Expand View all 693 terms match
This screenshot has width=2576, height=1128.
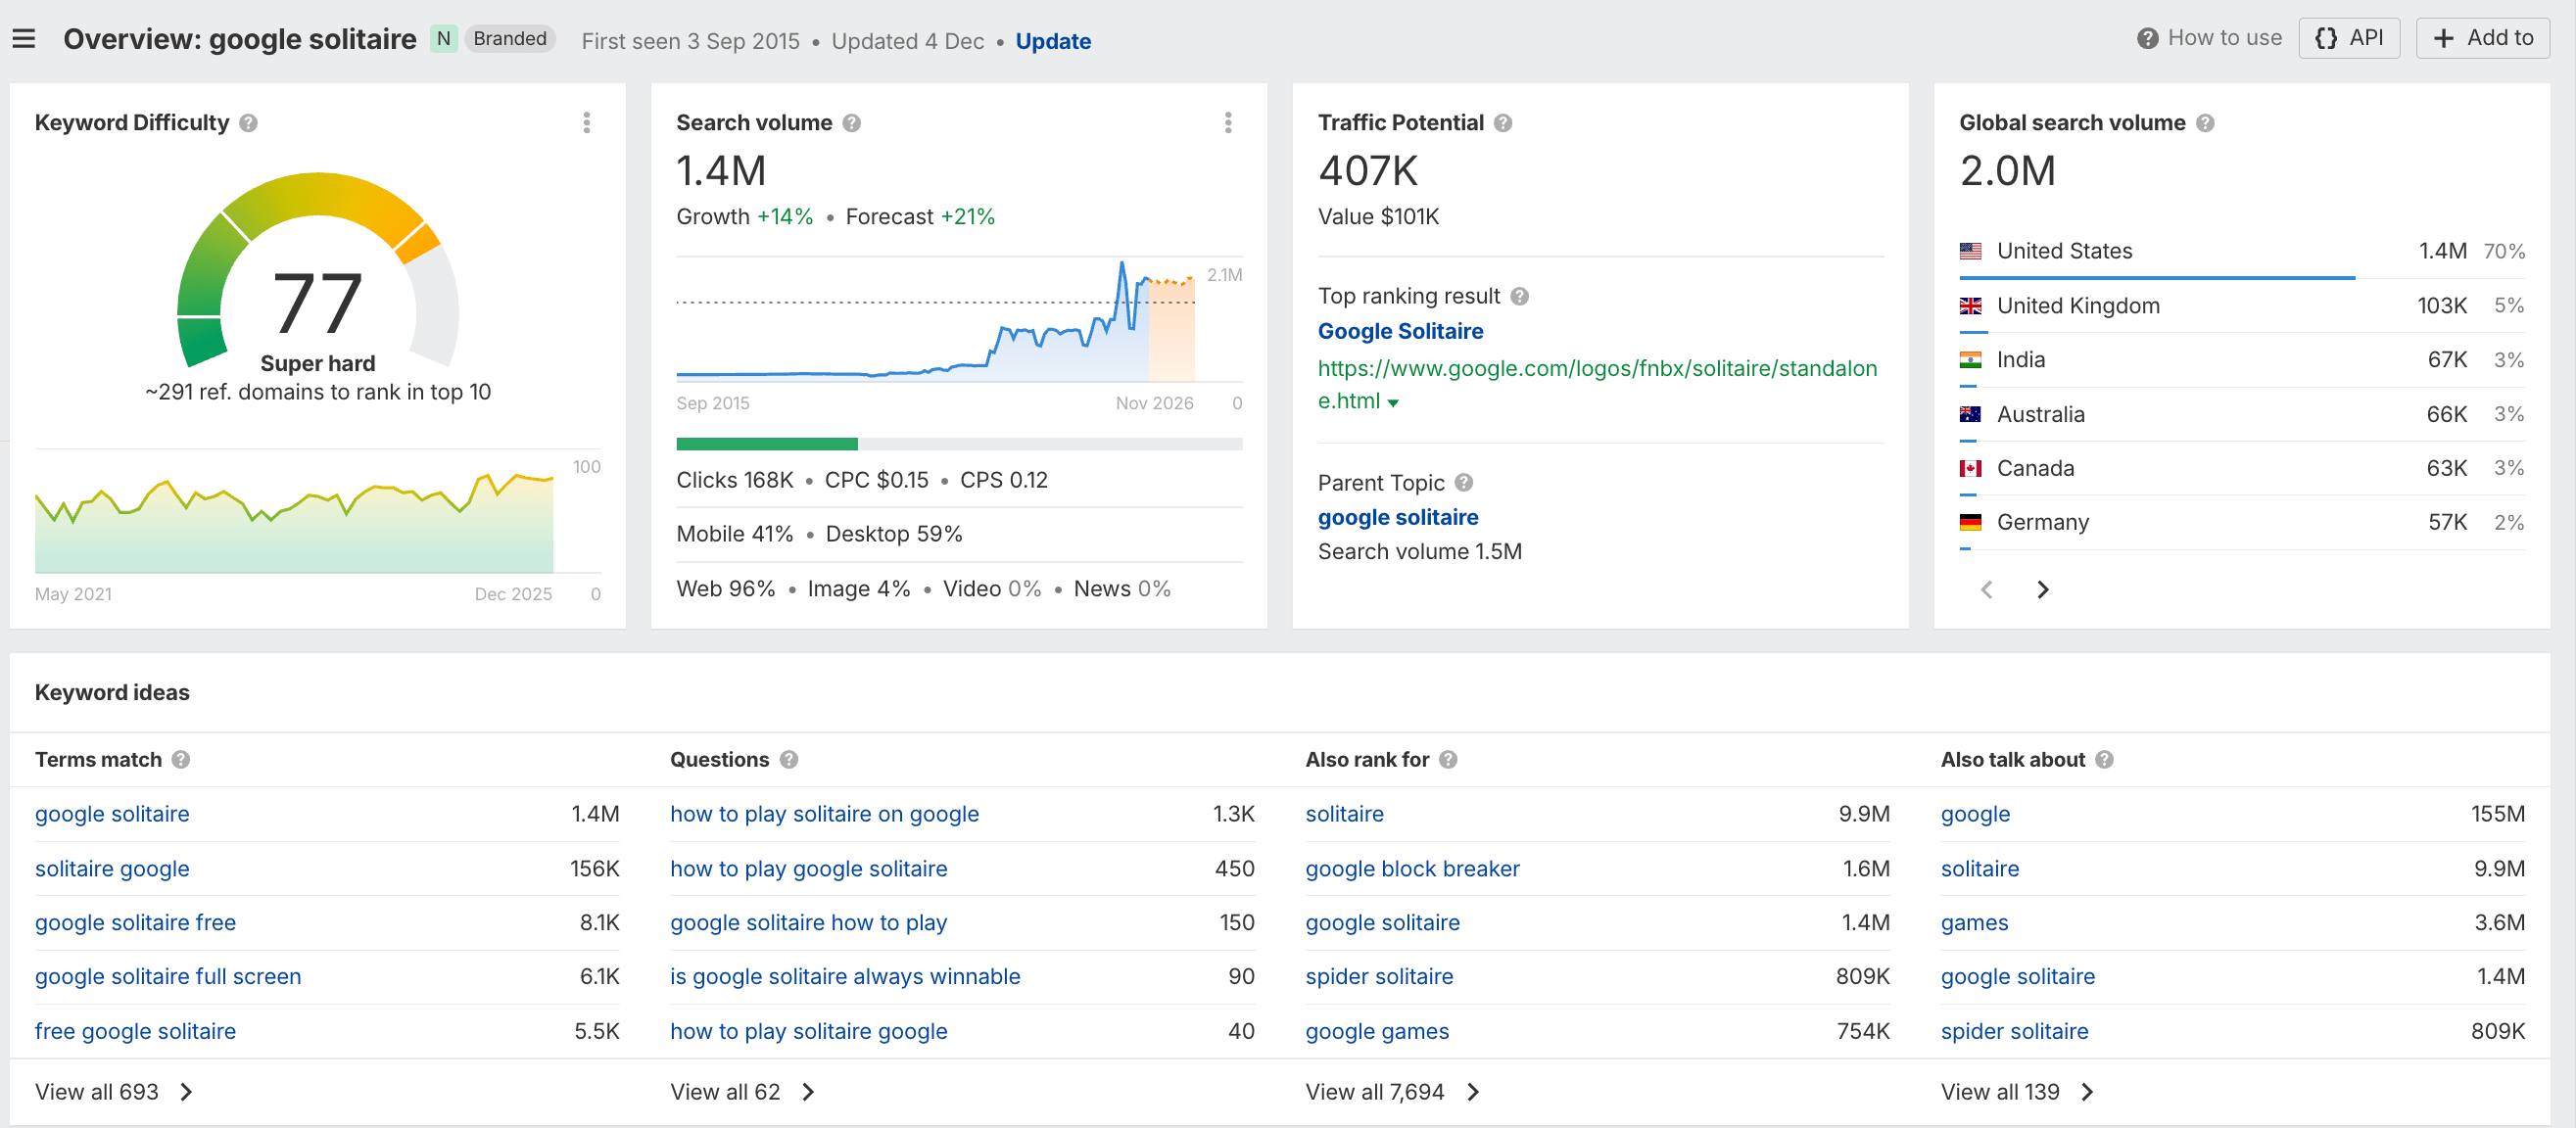pos(113,1092)
